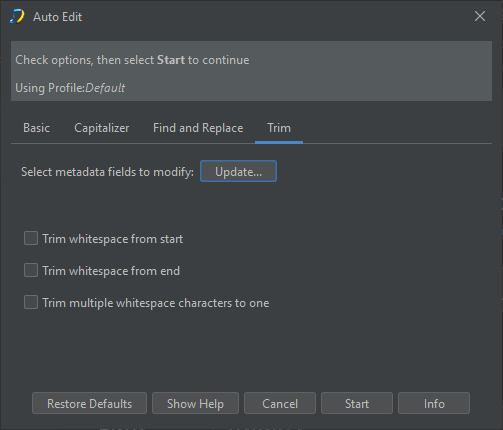Tick the Trim whitespace from end checkbox
The width and height of the screenshot is (503, 430).
tap(31, 270)
